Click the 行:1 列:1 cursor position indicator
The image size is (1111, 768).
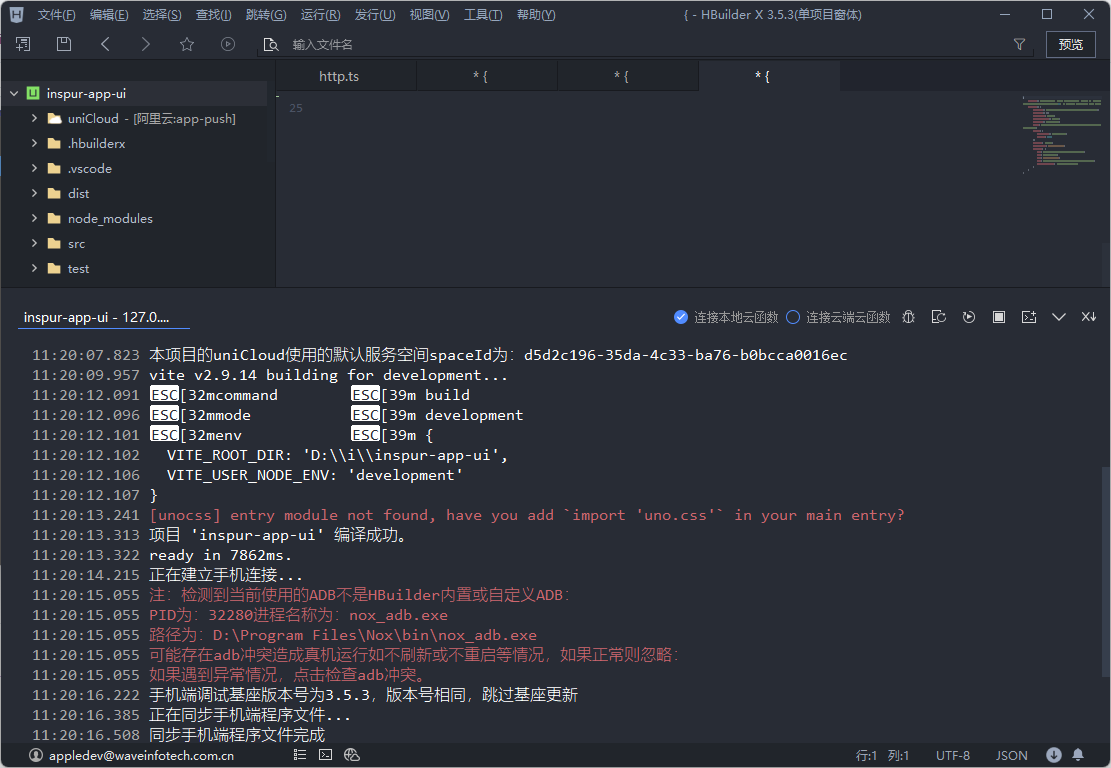[x=882, y=755]
